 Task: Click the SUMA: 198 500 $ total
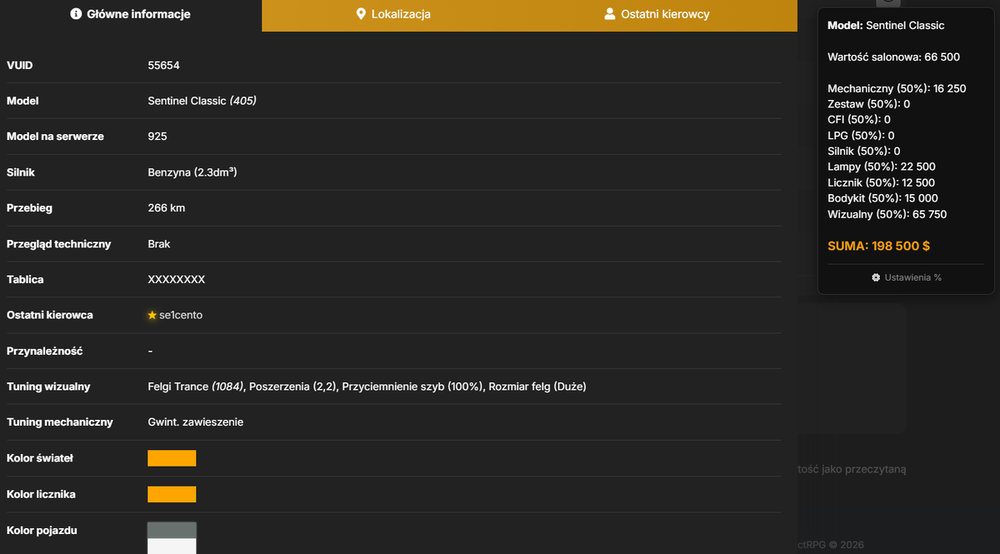[878, 246]
